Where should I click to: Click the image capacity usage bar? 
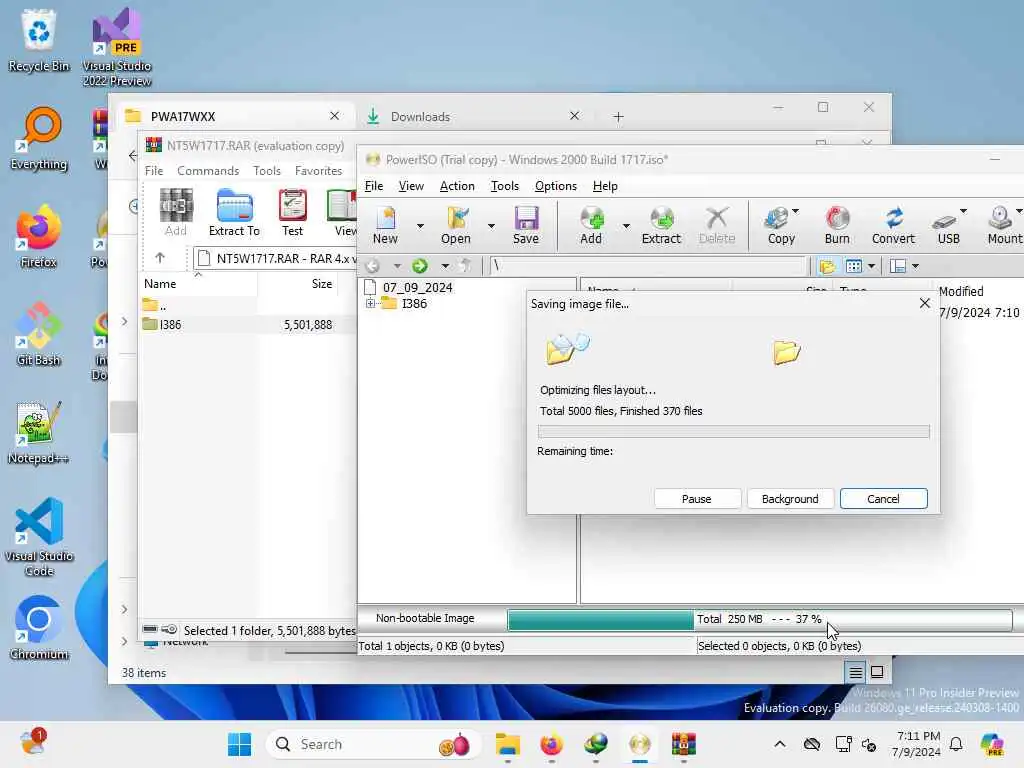[760, 619]
